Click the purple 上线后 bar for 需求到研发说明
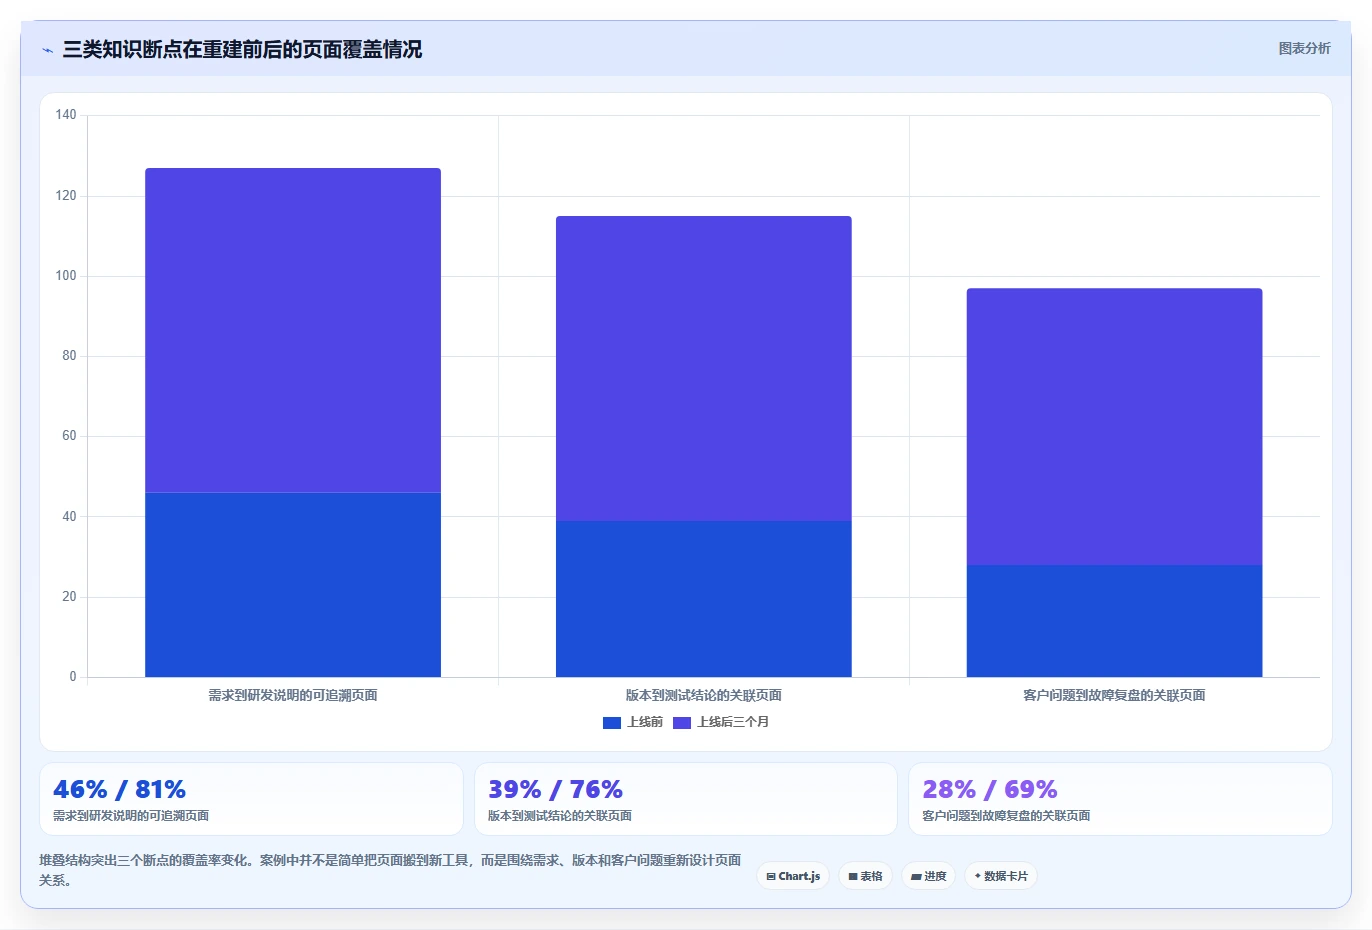This screenshot has width=1372, height=930. coord(293,330)
